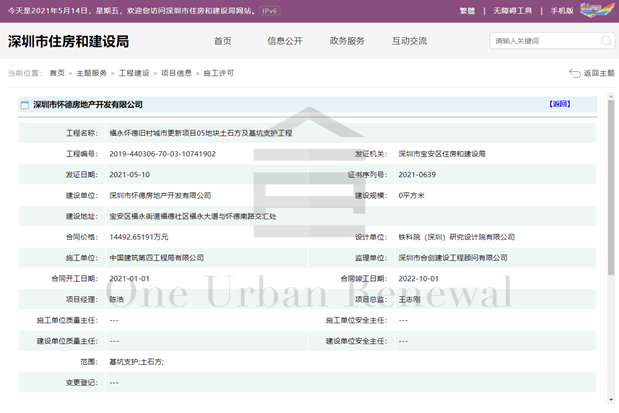Select certificate serial 2021-0639

[417, 175]
